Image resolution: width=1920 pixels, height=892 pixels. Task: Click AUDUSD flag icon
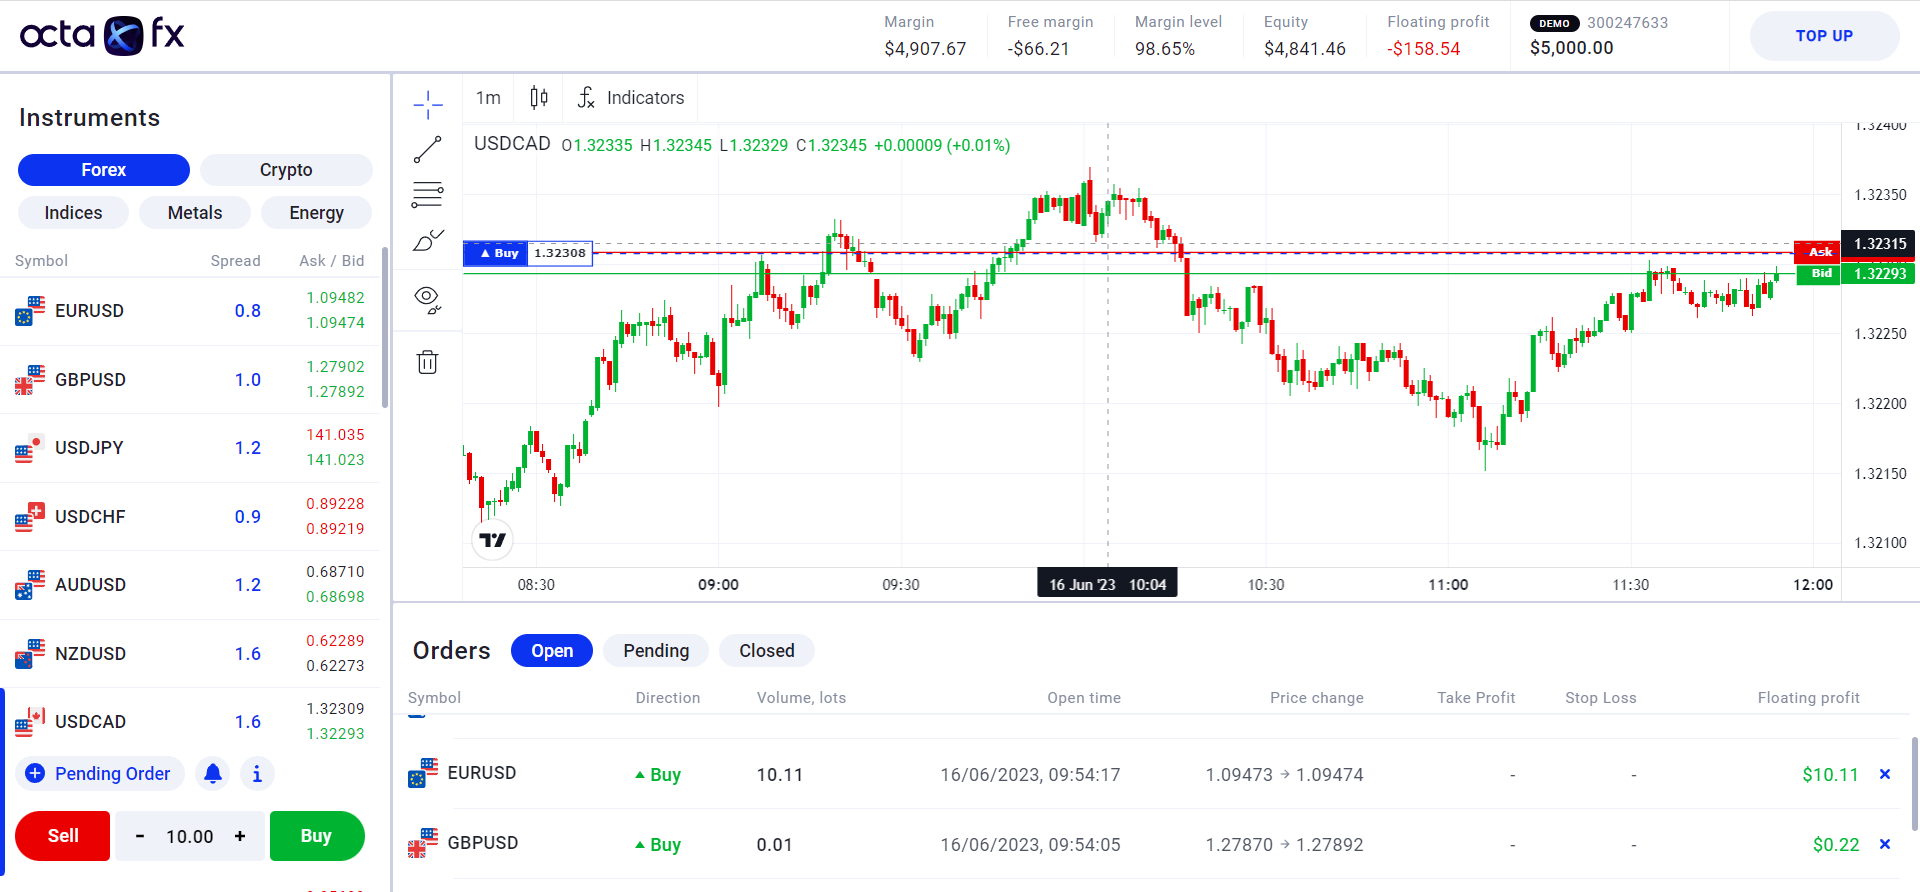[x=30, y=585]
